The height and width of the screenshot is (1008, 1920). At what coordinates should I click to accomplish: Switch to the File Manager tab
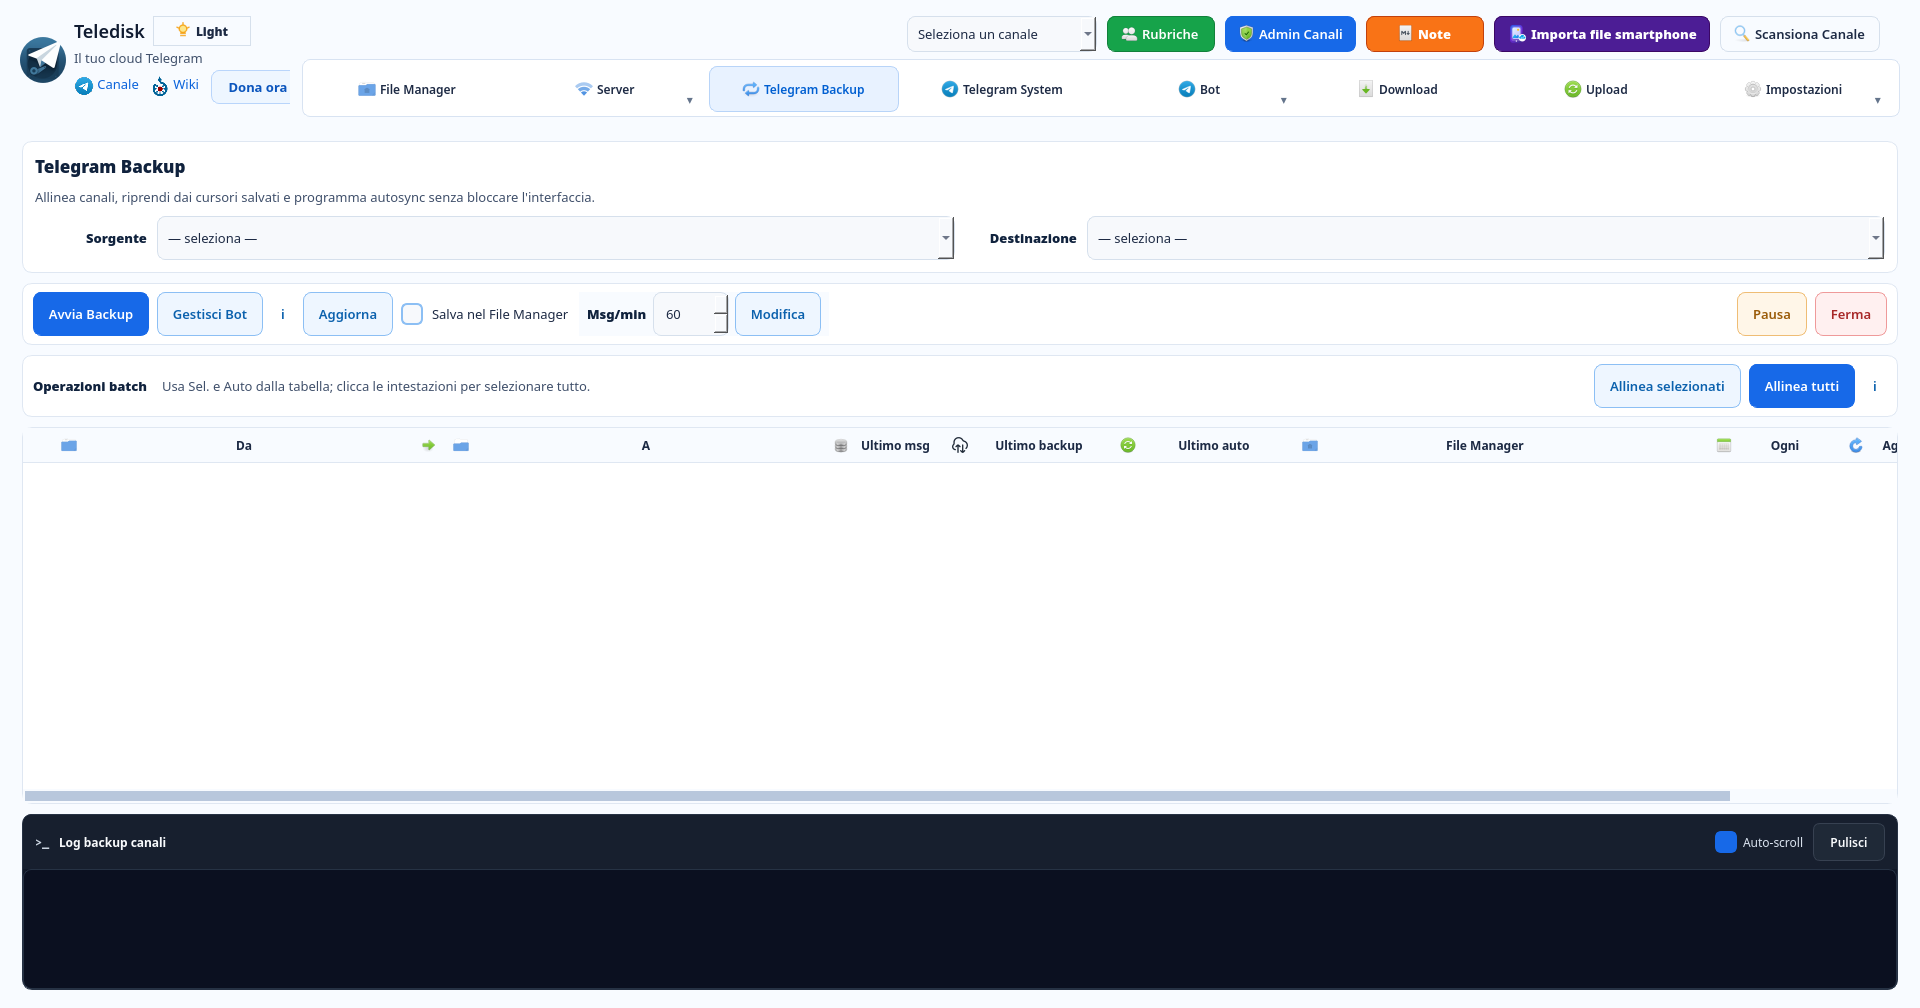tap(407, 89)
